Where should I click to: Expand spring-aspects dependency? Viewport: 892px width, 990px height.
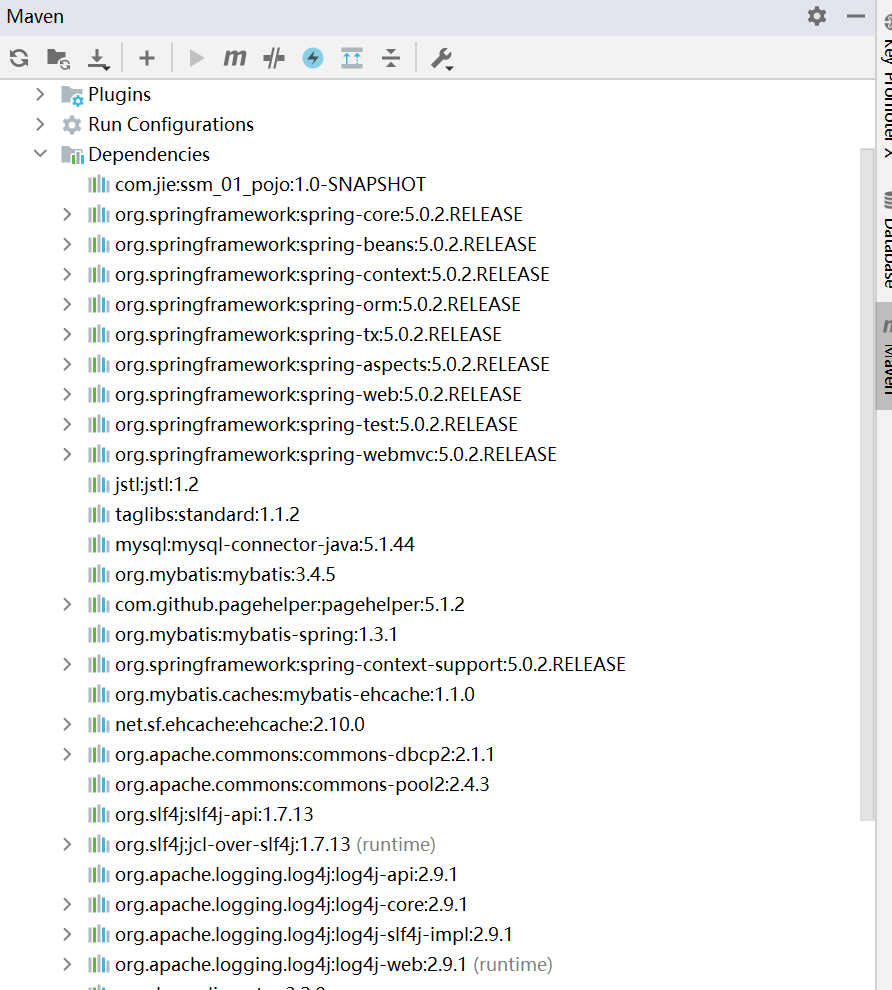[x=68, y=364]
